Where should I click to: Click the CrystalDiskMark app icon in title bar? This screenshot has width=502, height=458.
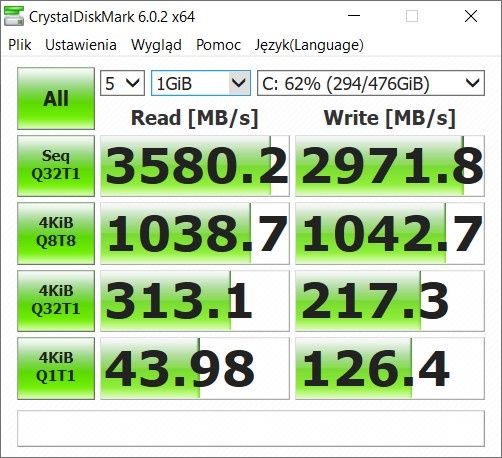tap(14, 16)
